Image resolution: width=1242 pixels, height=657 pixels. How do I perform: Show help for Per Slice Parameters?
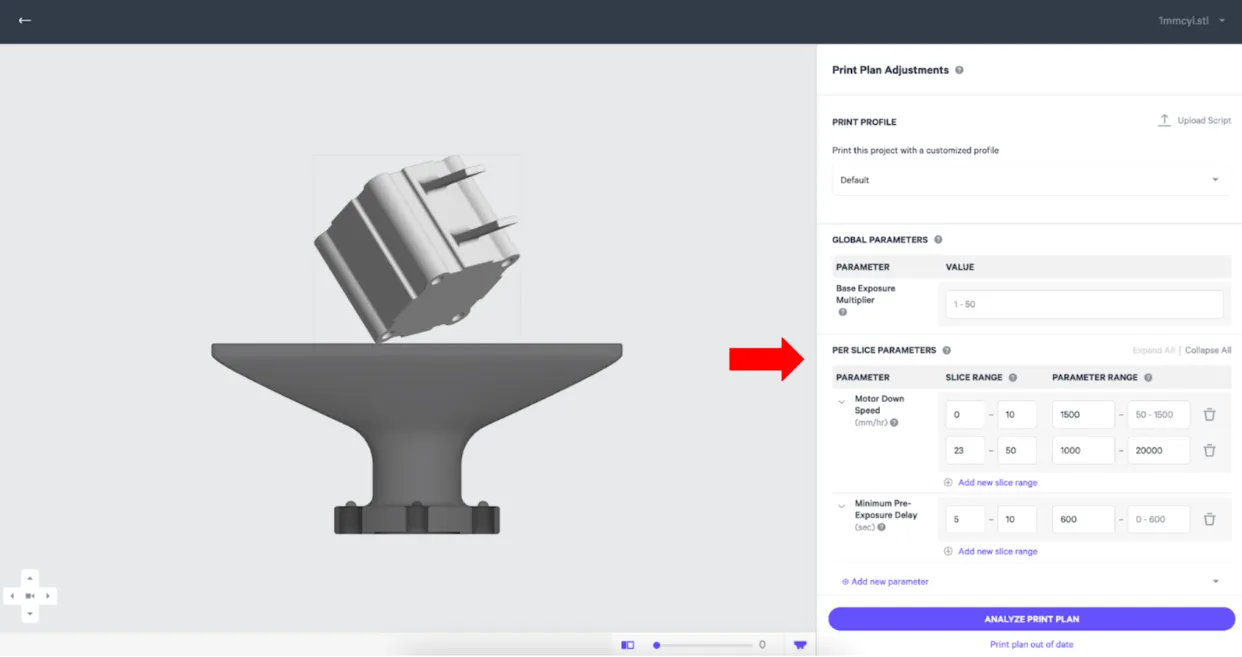click(946, 350)
